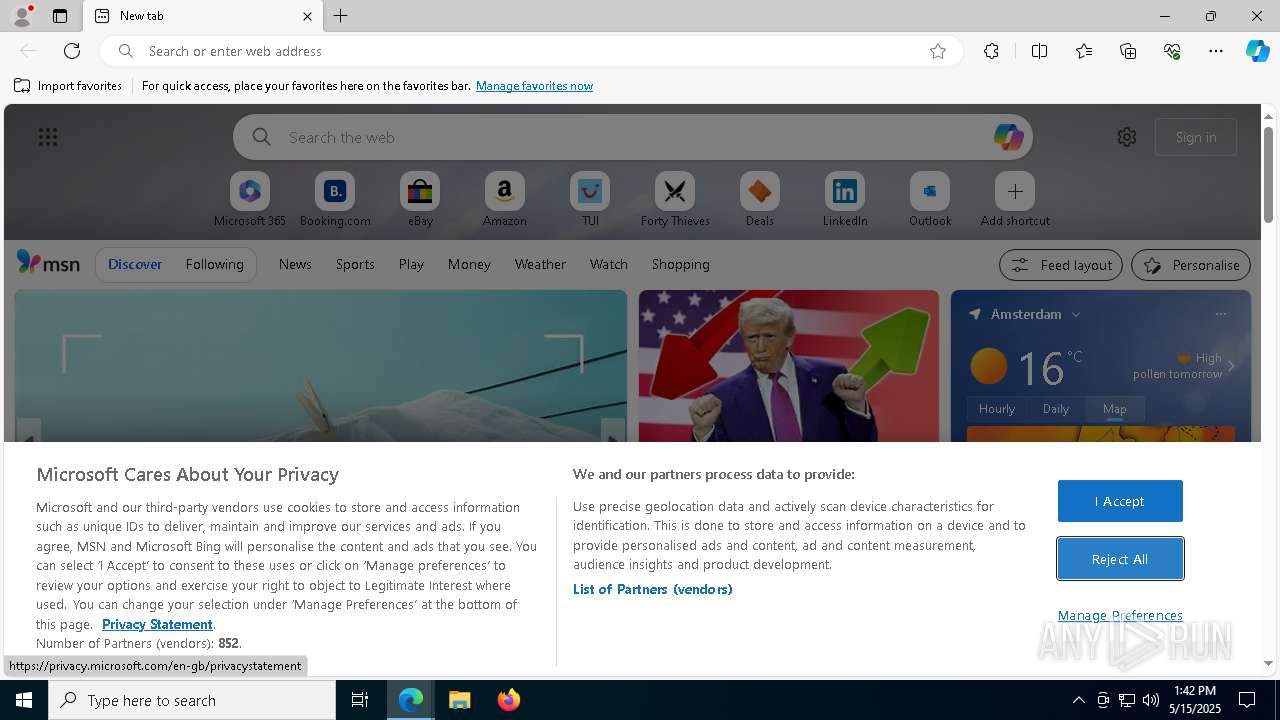This screenshot has width=1280, height=720.
Task: Click the Search the web box
Action: [x=632, y=137]
